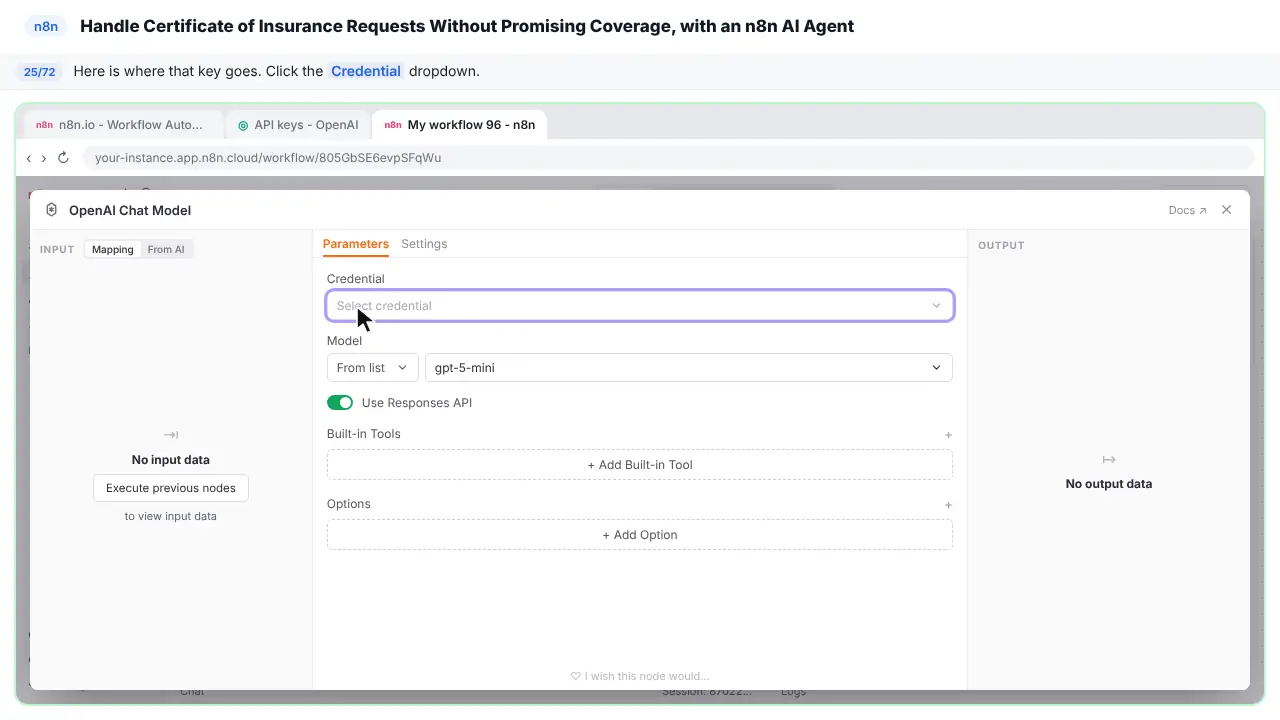The image size is (1280, 720).
Task: Click the Model field label
Action: [345, 341]
